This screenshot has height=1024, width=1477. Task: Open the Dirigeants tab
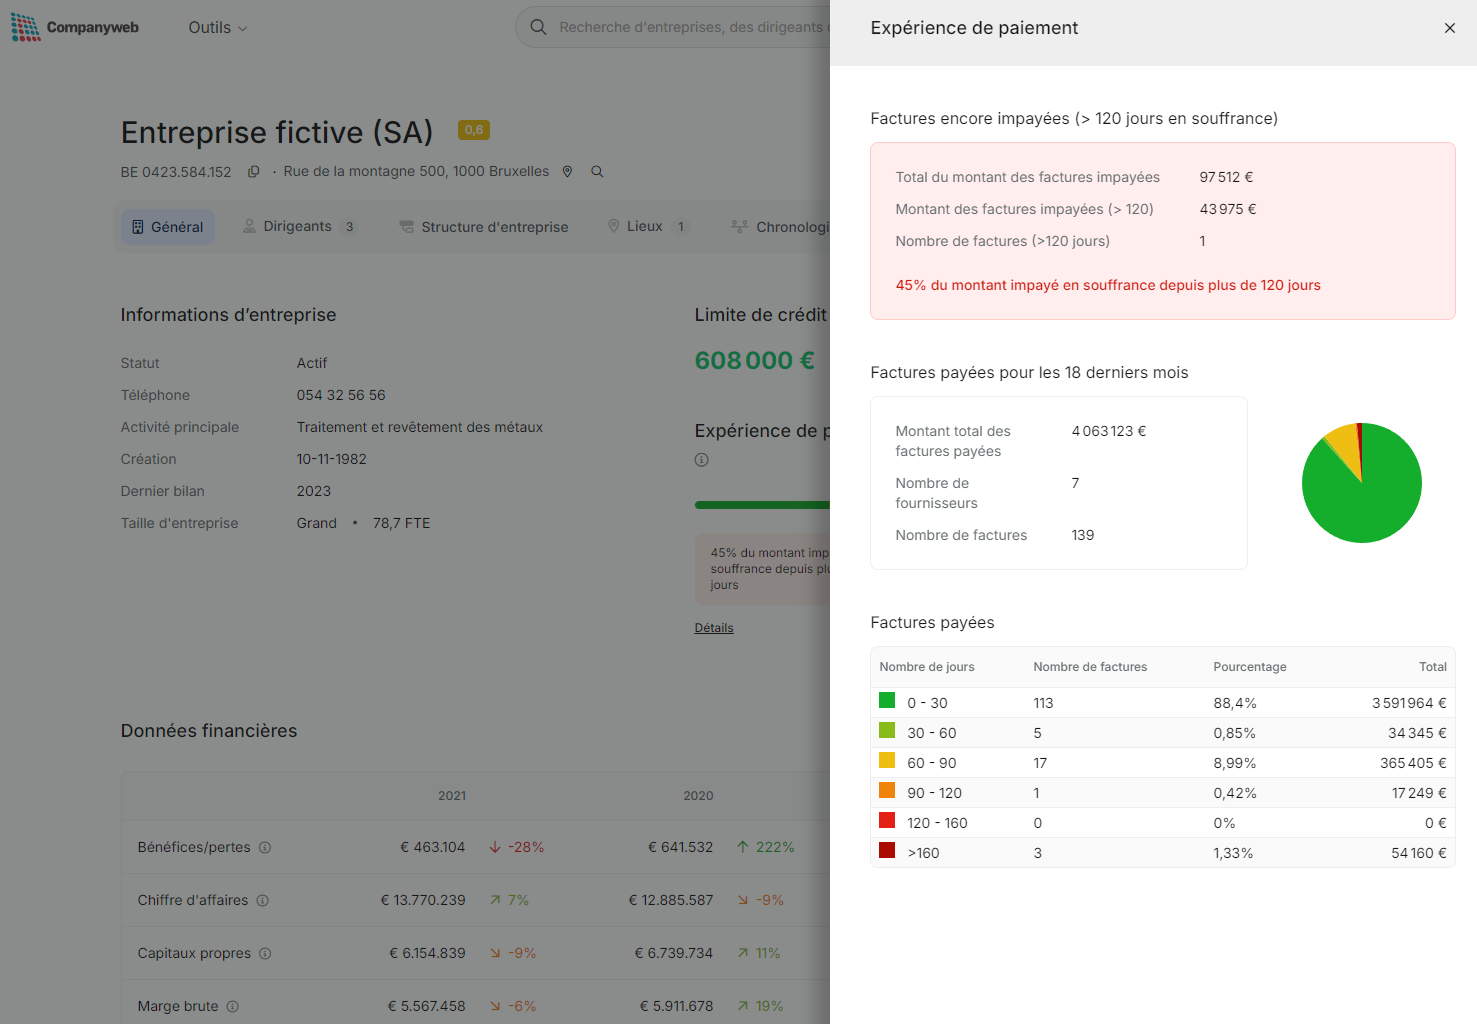pyautogui.click(x=298, y=227)
